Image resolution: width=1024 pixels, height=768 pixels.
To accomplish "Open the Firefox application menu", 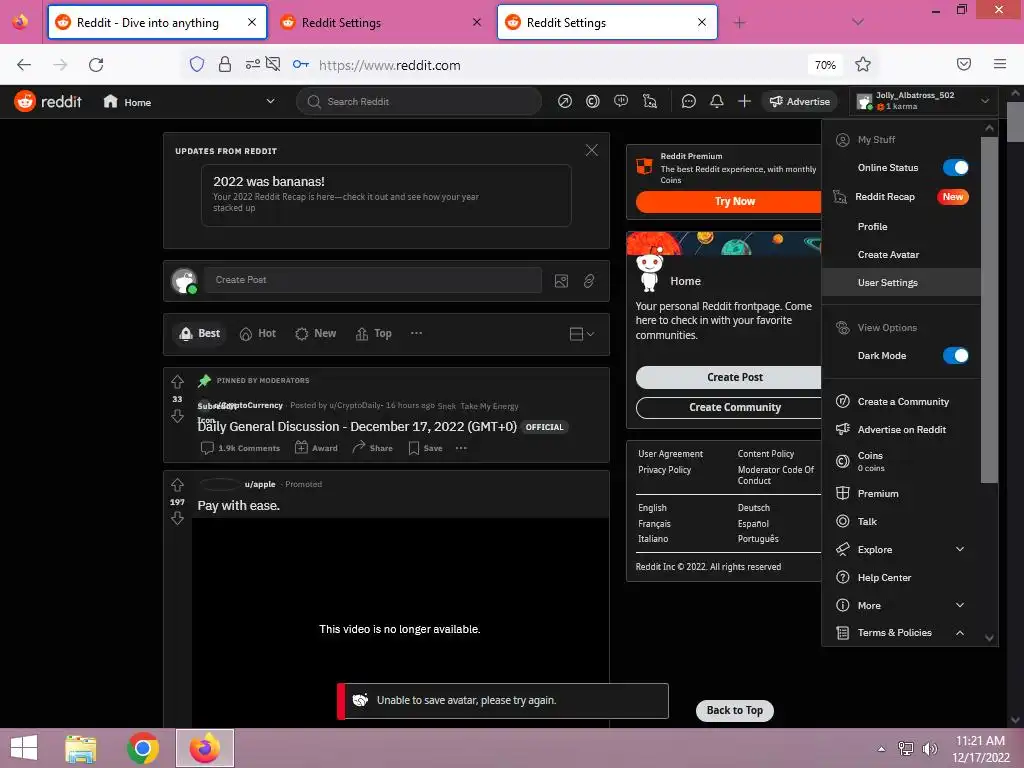I will pos(1000,64).
